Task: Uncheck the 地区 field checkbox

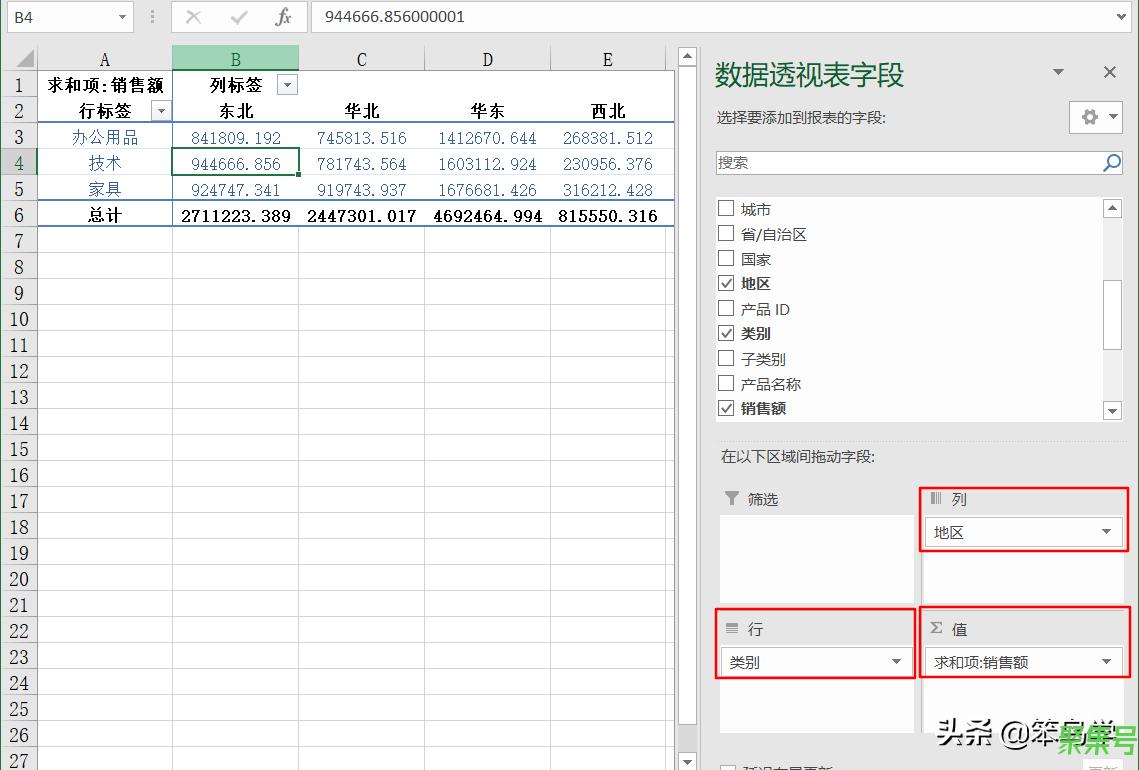Action: 727,284
